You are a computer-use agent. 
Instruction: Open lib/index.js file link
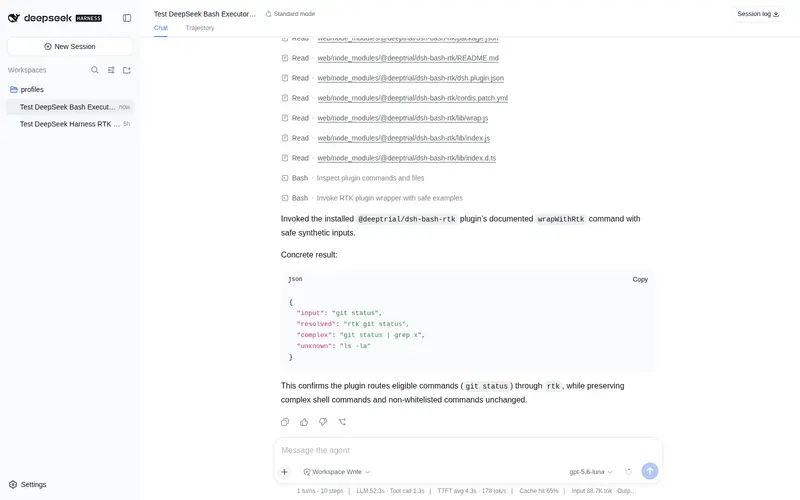403,138
